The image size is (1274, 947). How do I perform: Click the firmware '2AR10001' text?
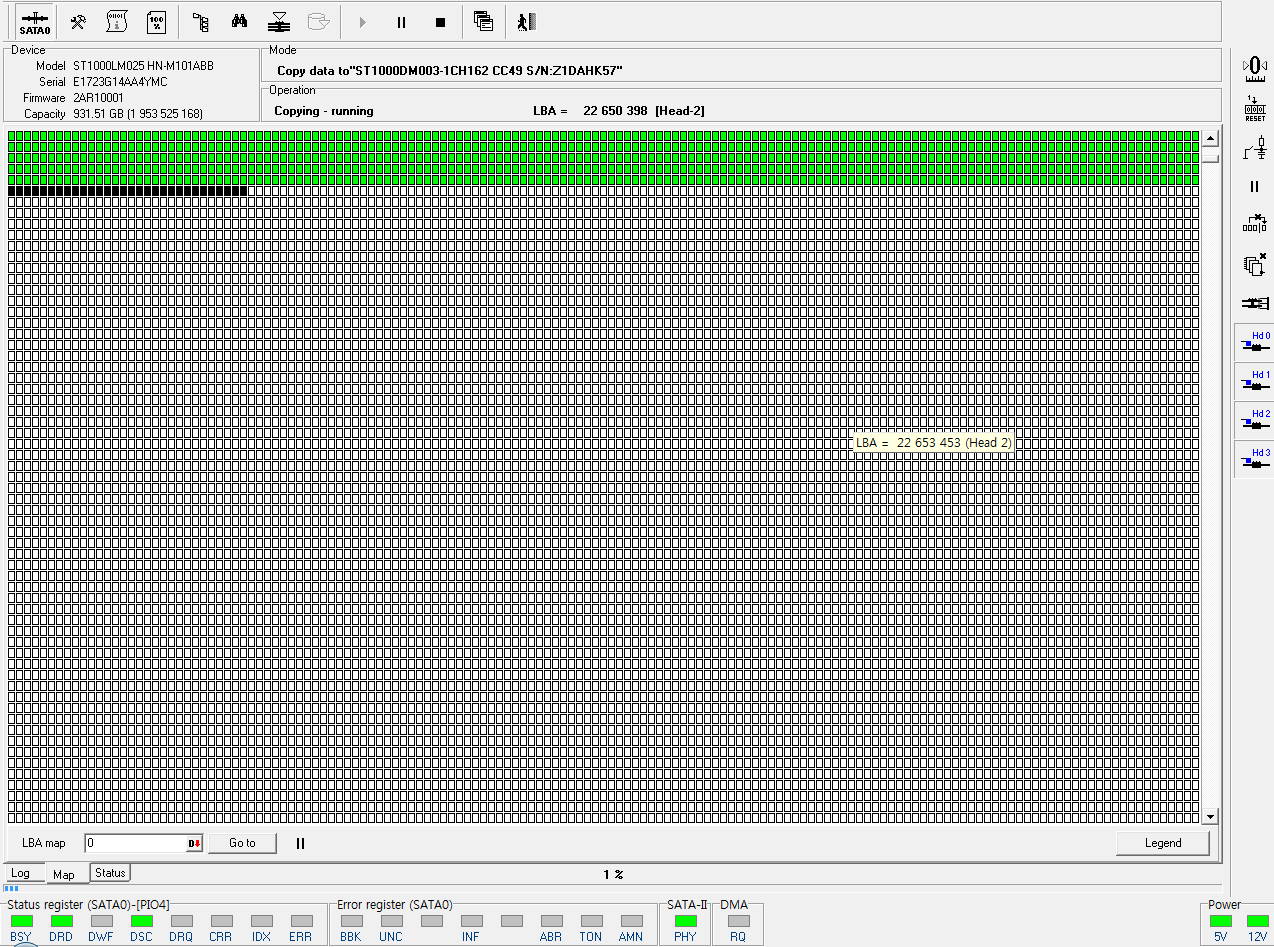click(98, 97)
